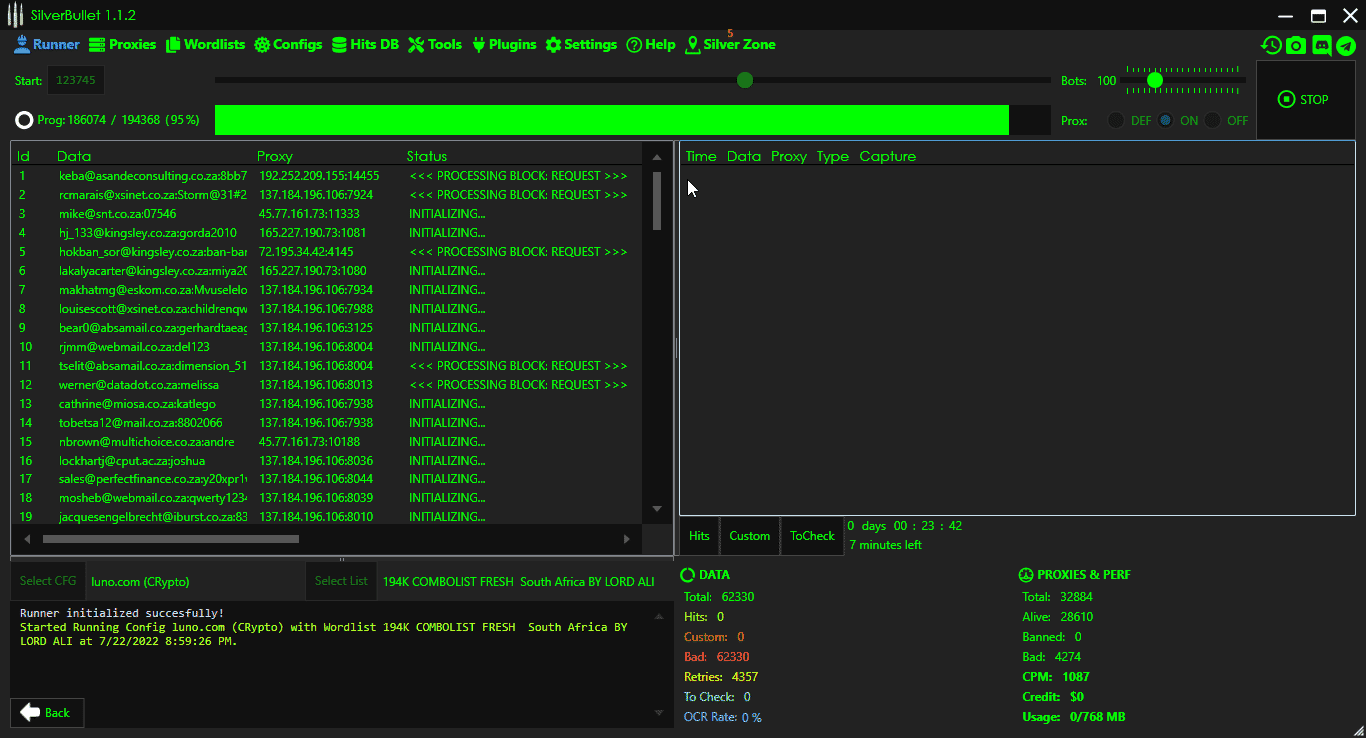Image resolution: width=1366 pixels, height=738 pixels.
Task: Open the history icon in top-right corner
Action: pos(1271,45)
